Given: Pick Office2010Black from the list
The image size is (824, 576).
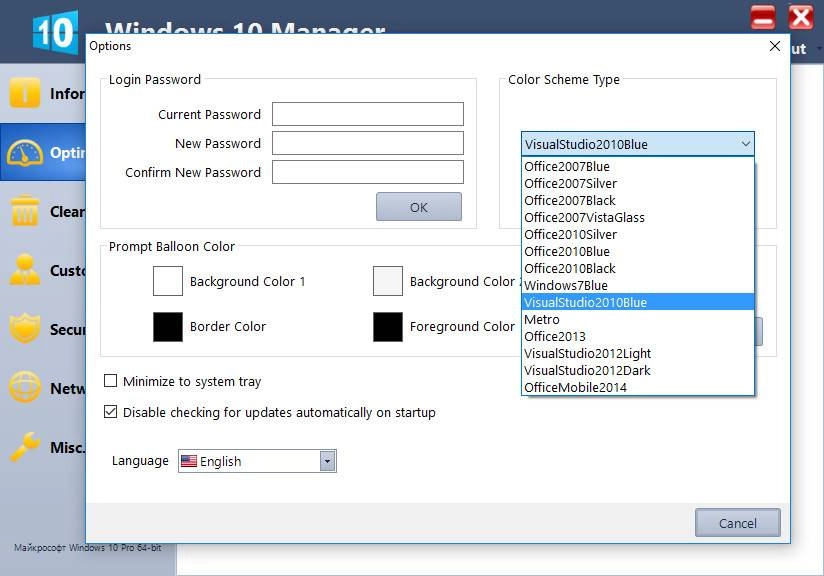Looking at the screenshot, I should tap(638, 269).
